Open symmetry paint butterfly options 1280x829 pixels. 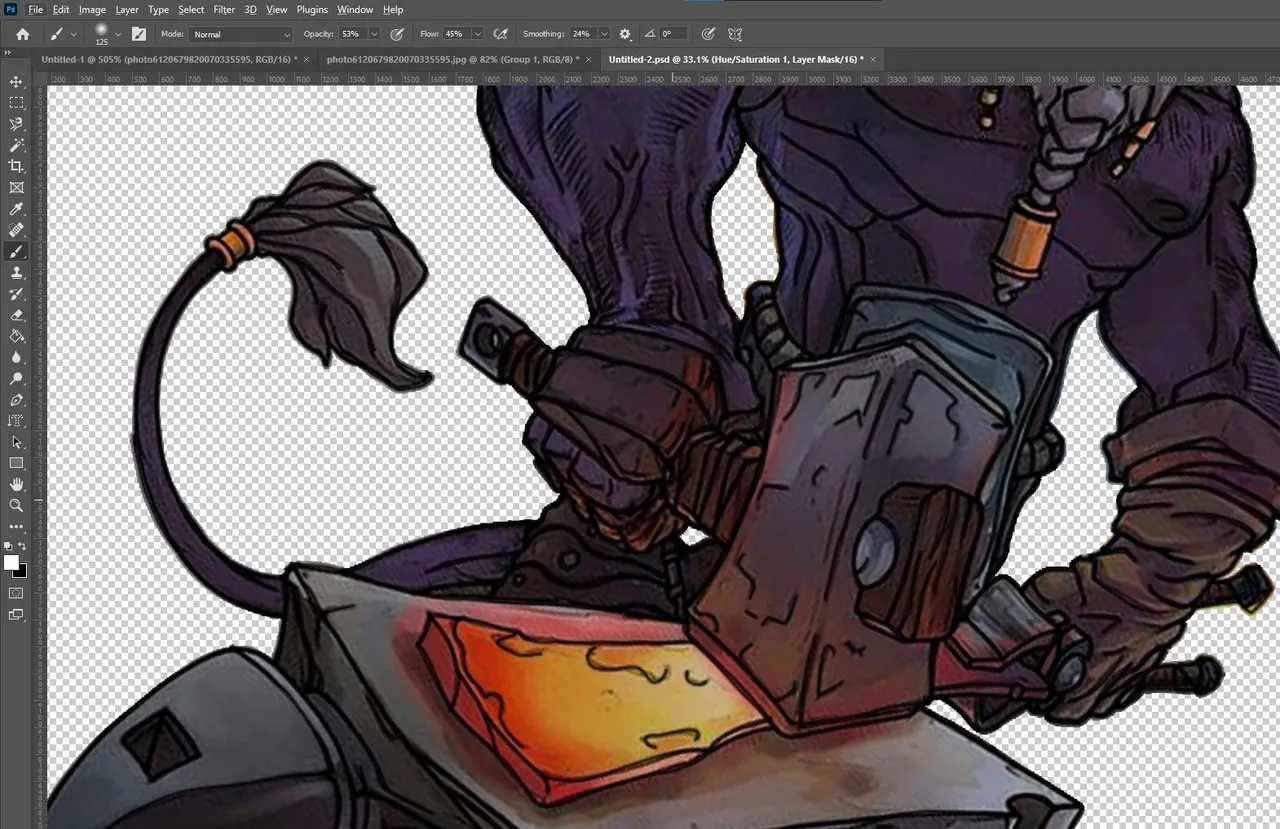tap(735, 34)
